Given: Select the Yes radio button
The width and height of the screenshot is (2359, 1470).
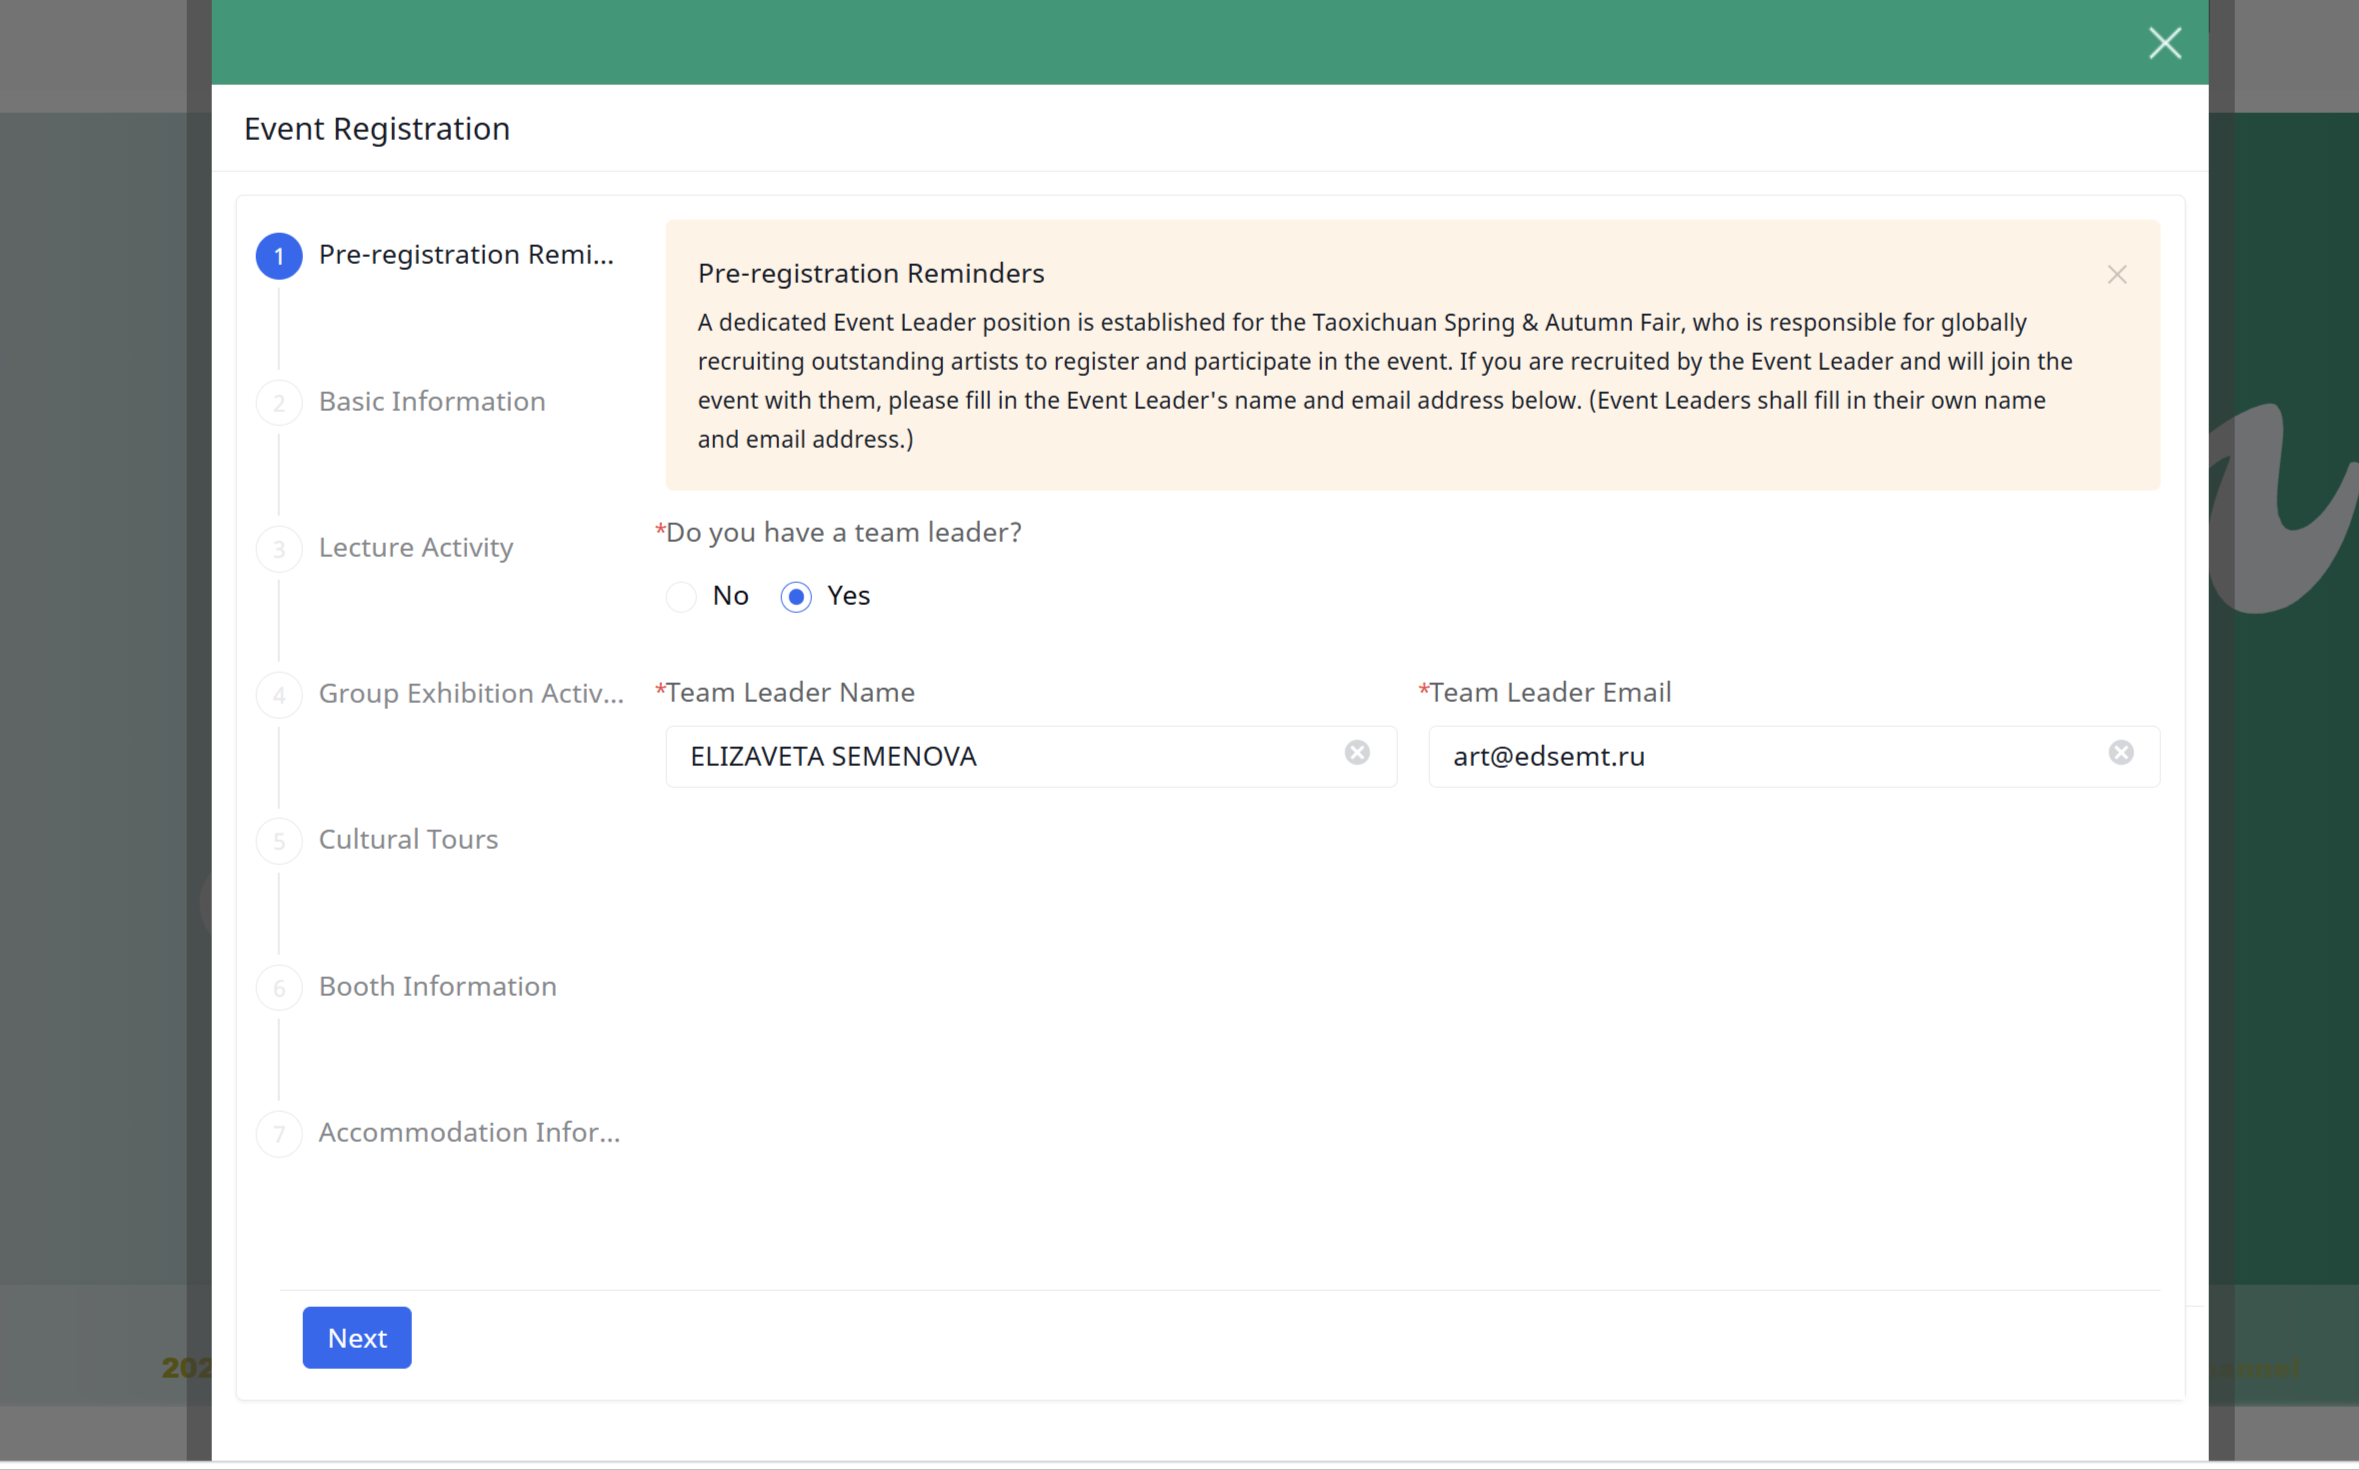Looking at the screenshot, I should pyautogui.click(x=796, y=596).
